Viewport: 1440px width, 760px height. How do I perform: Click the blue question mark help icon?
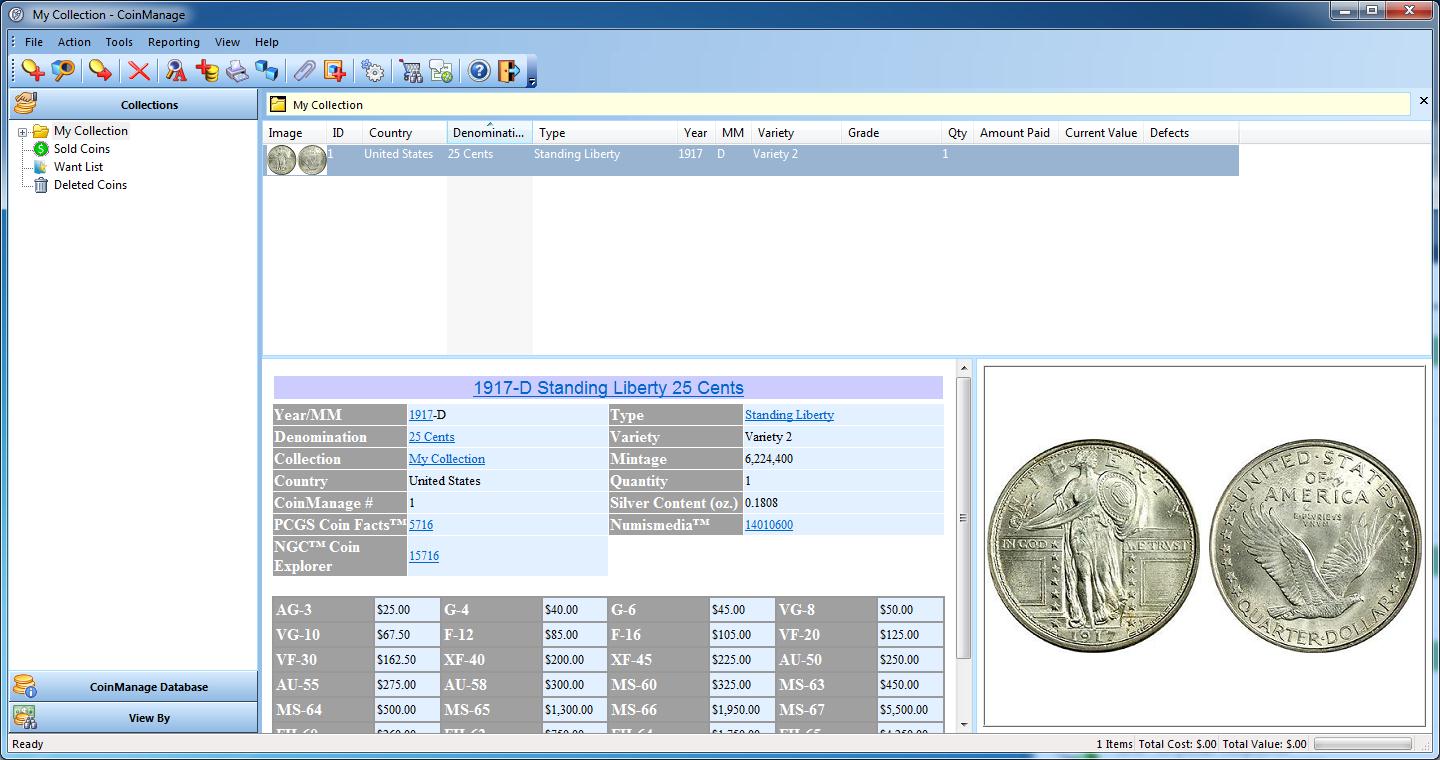479,71
